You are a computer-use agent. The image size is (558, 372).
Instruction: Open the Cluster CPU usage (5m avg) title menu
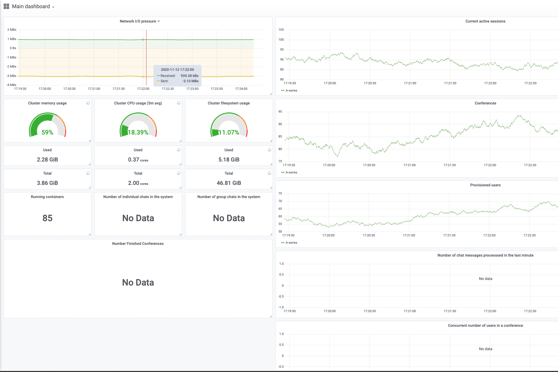coord(138,103)
